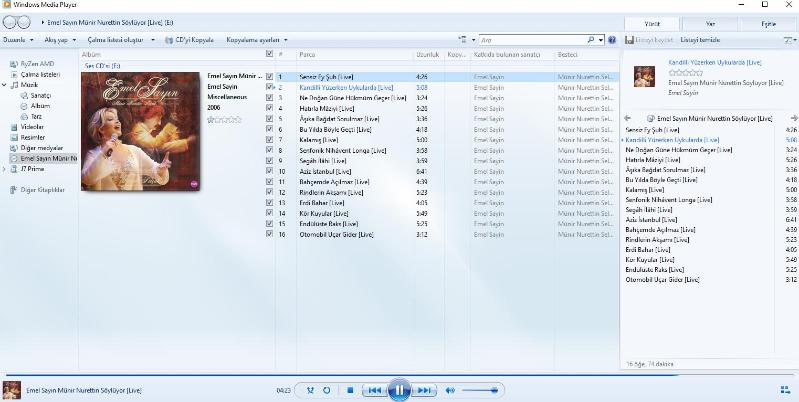Screen dimensions: 799x402
Task: Open Çalma listeleri in sidebar
Action: (36, 74)
